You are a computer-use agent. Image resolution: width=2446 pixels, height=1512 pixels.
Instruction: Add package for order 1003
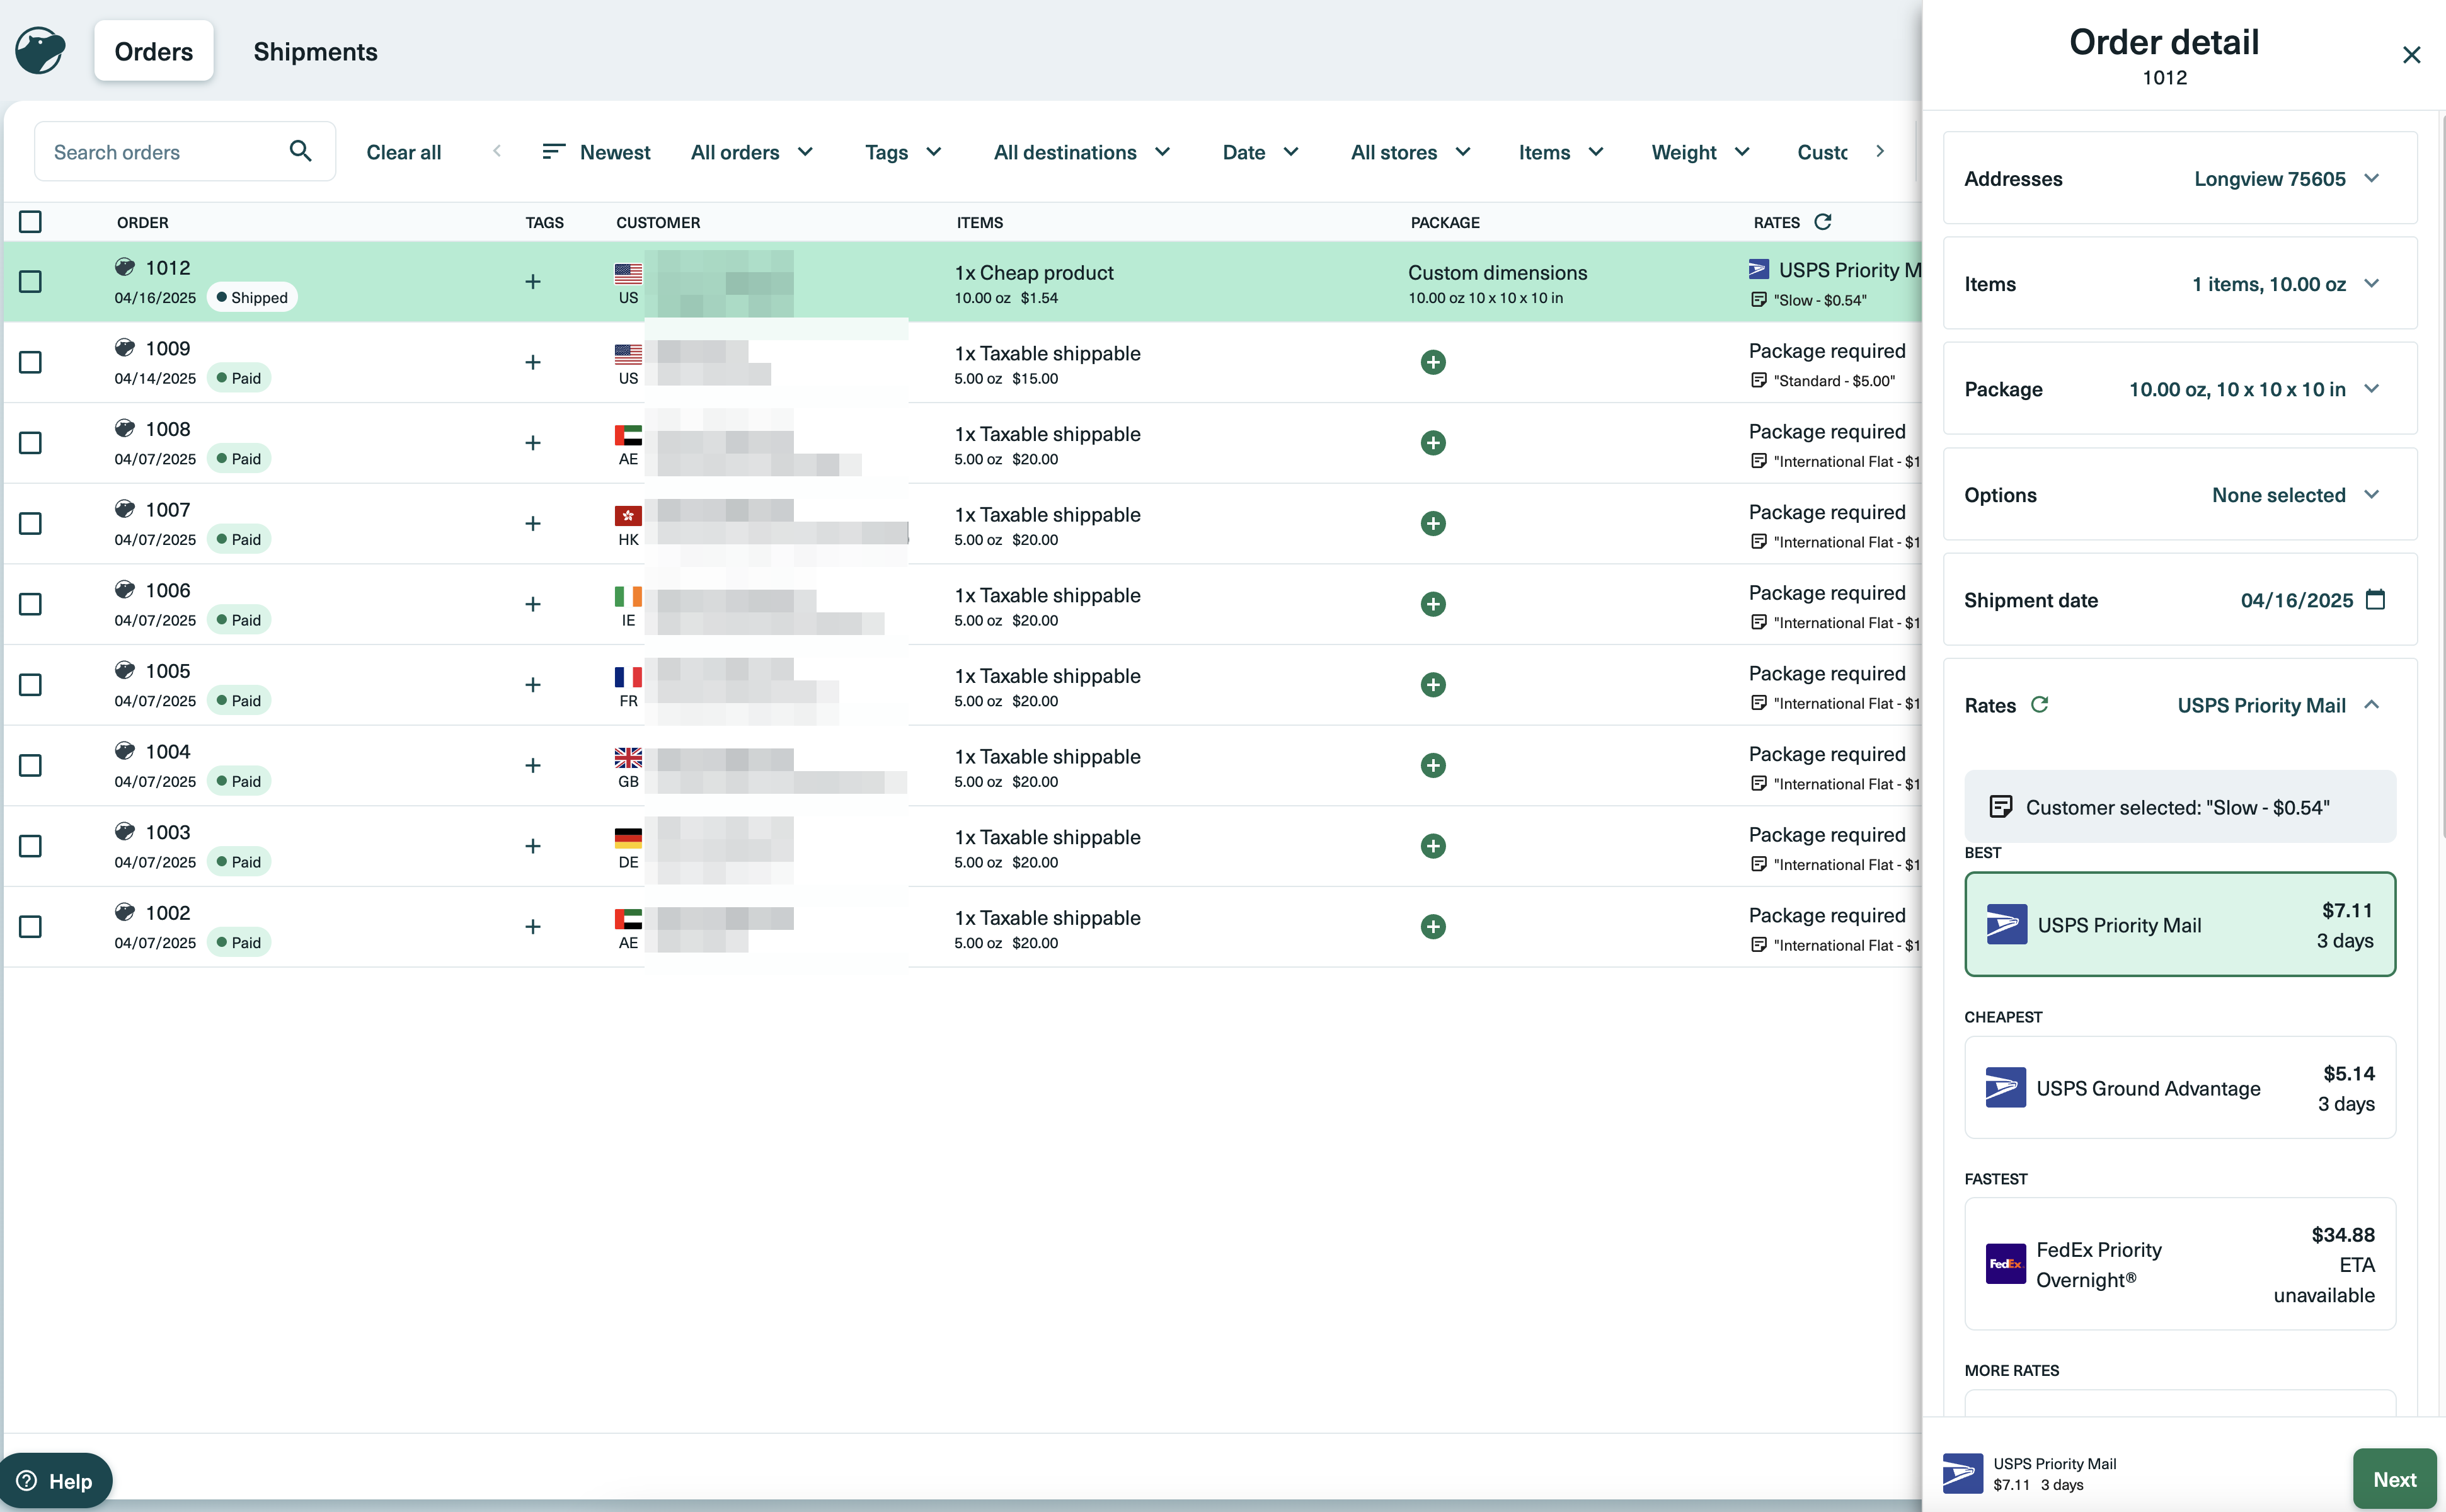click(x=1433, y=846)
